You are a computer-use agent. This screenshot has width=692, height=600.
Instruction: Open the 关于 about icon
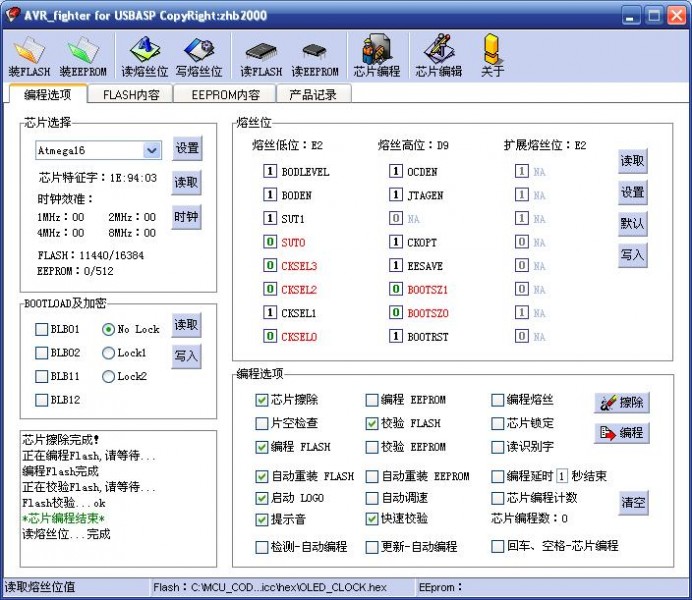click(x=492, y=56)
